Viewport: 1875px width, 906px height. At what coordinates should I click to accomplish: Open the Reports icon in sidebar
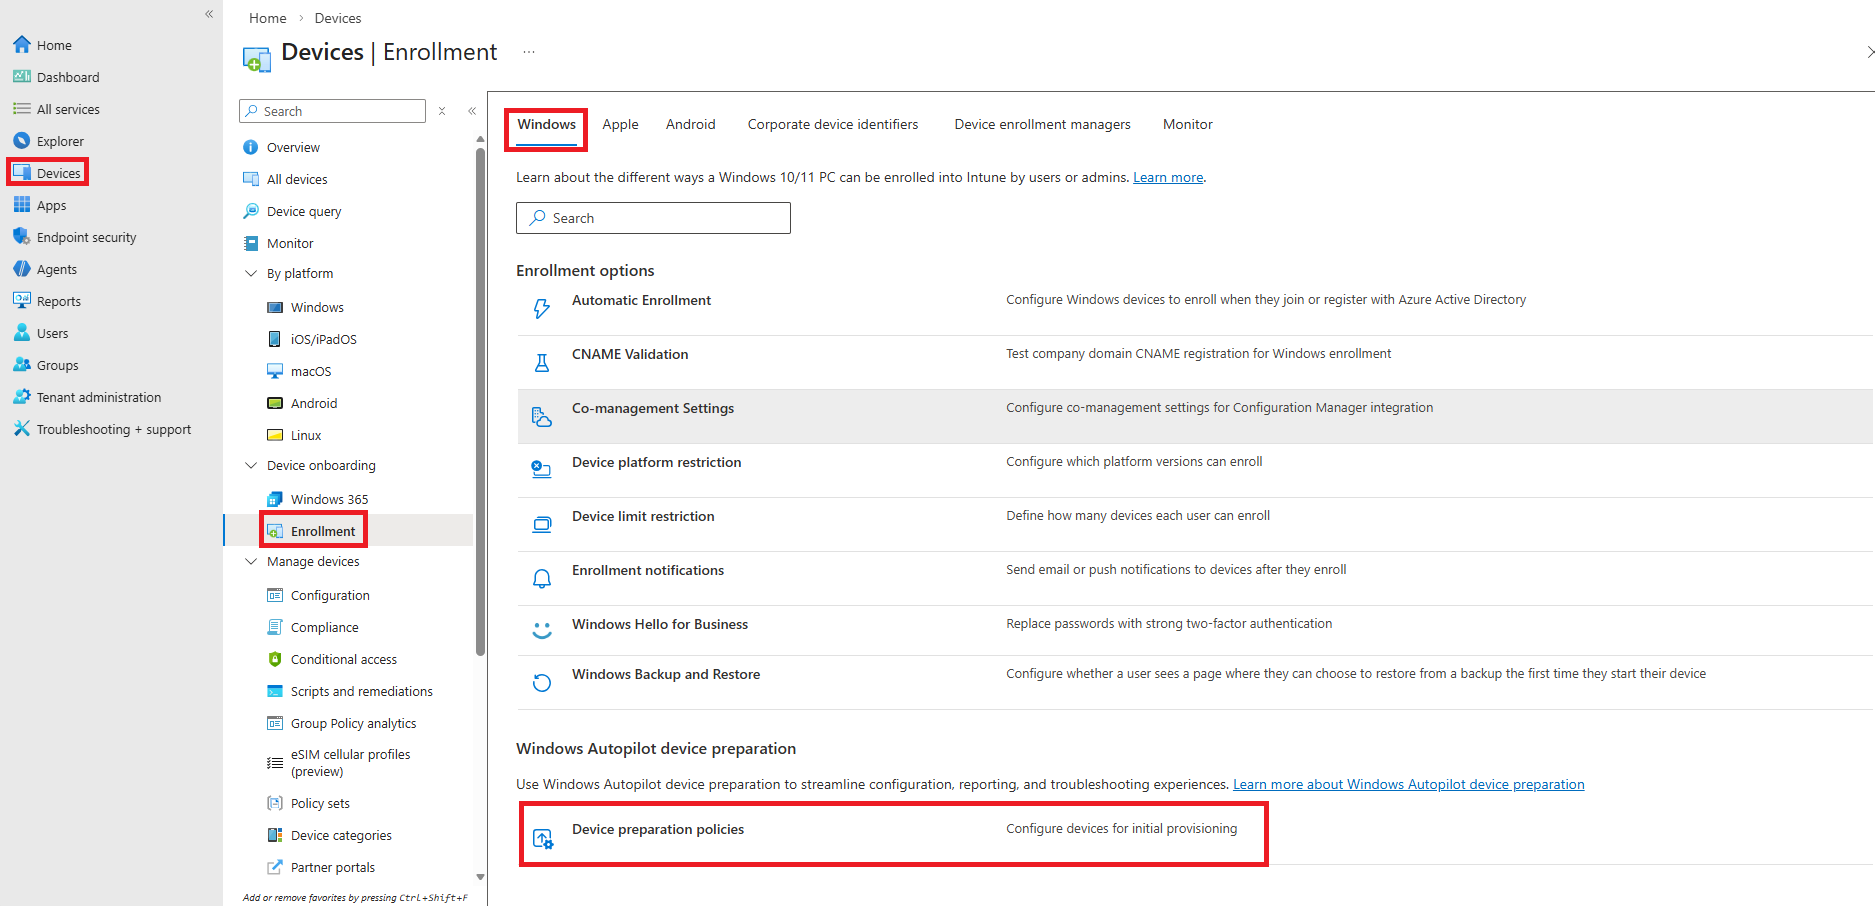click(22, 301)
